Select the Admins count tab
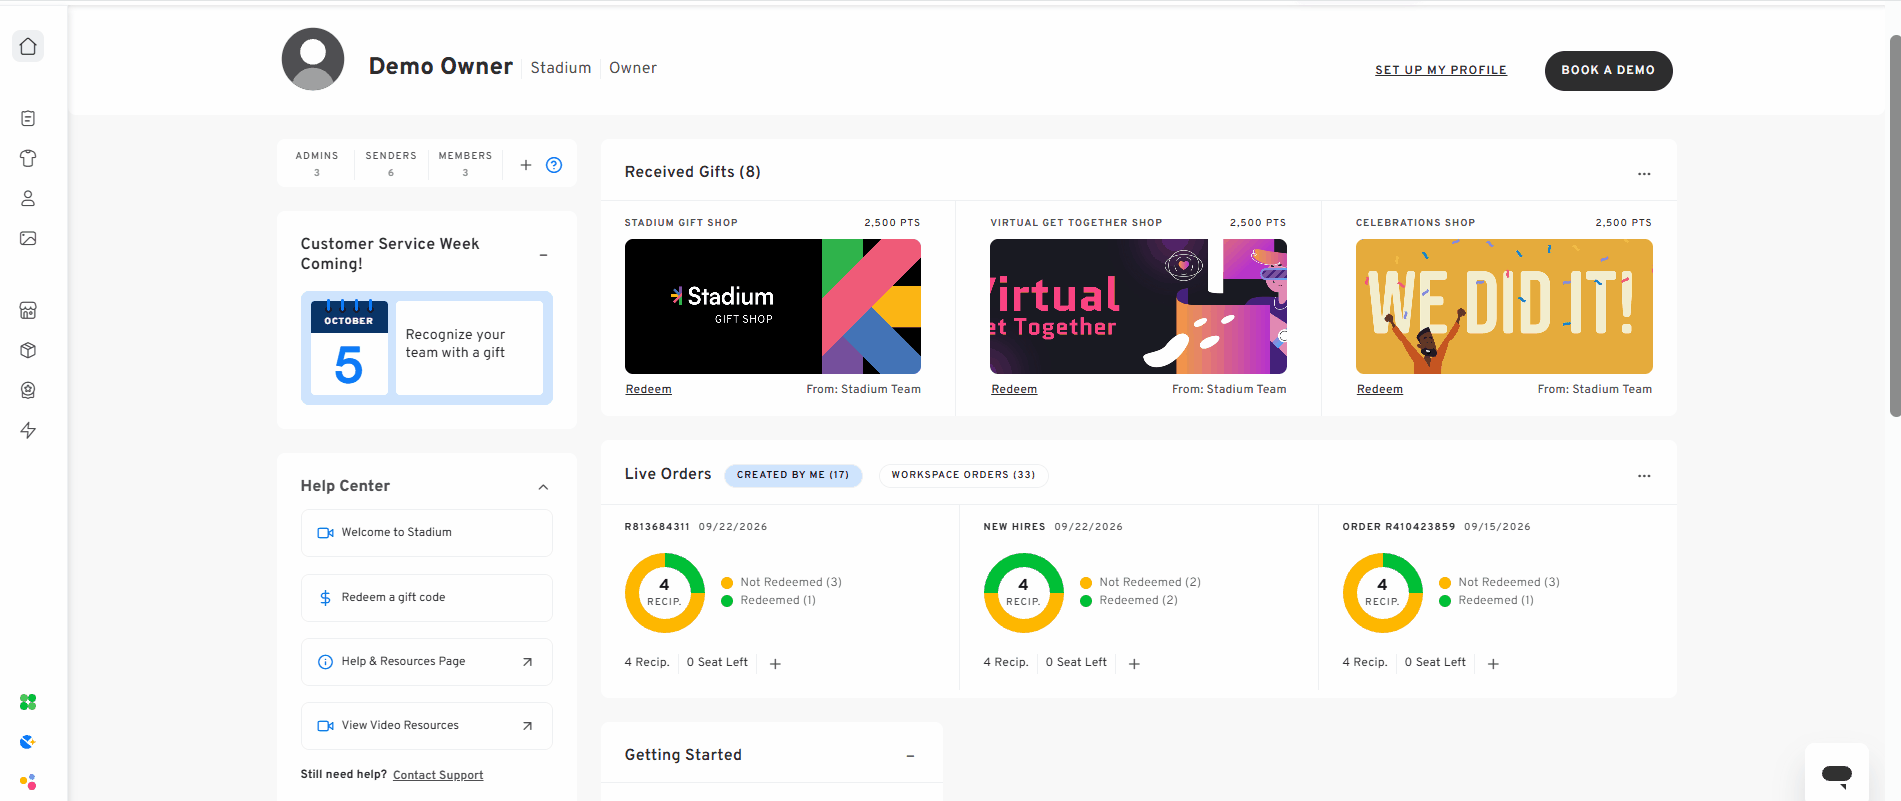The image size is (1901, 801). (x=317, y=163)
